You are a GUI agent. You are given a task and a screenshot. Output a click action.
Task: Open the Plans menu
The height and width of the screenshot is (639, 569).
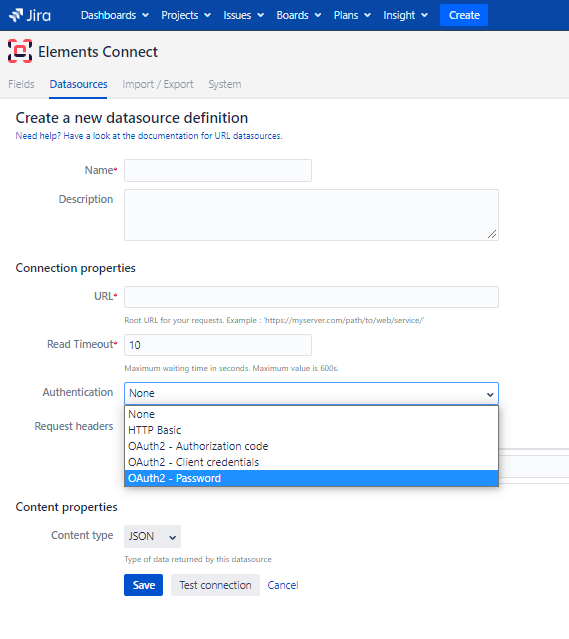[x=352, y=15]
